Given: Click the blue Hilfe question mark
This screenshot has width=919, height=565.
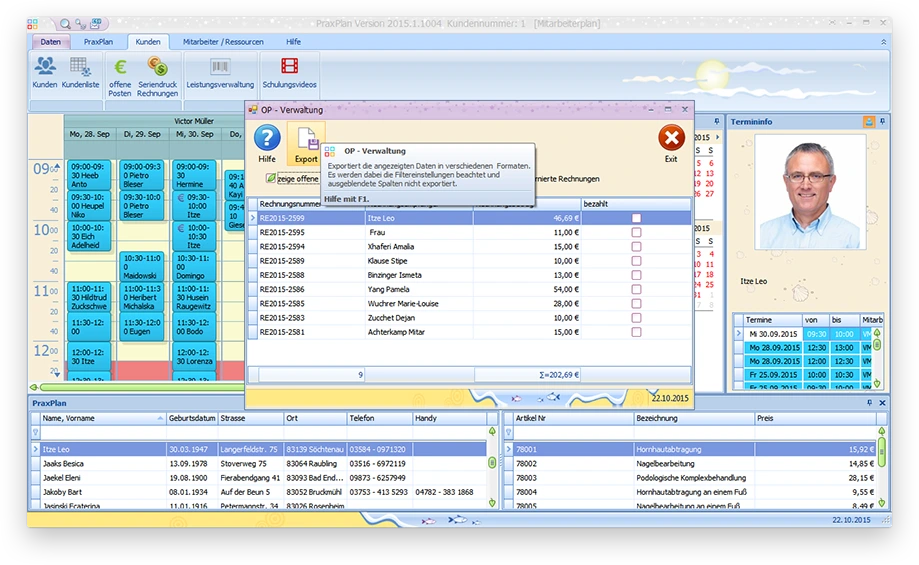Looking at the screenshot, I should 267,138.
